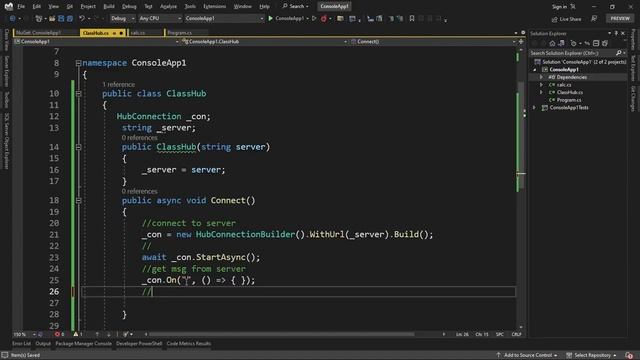640x360 pixels.
Task: Expand the Dependencies node
Action: pyautogui.click(x=542, y=77)
